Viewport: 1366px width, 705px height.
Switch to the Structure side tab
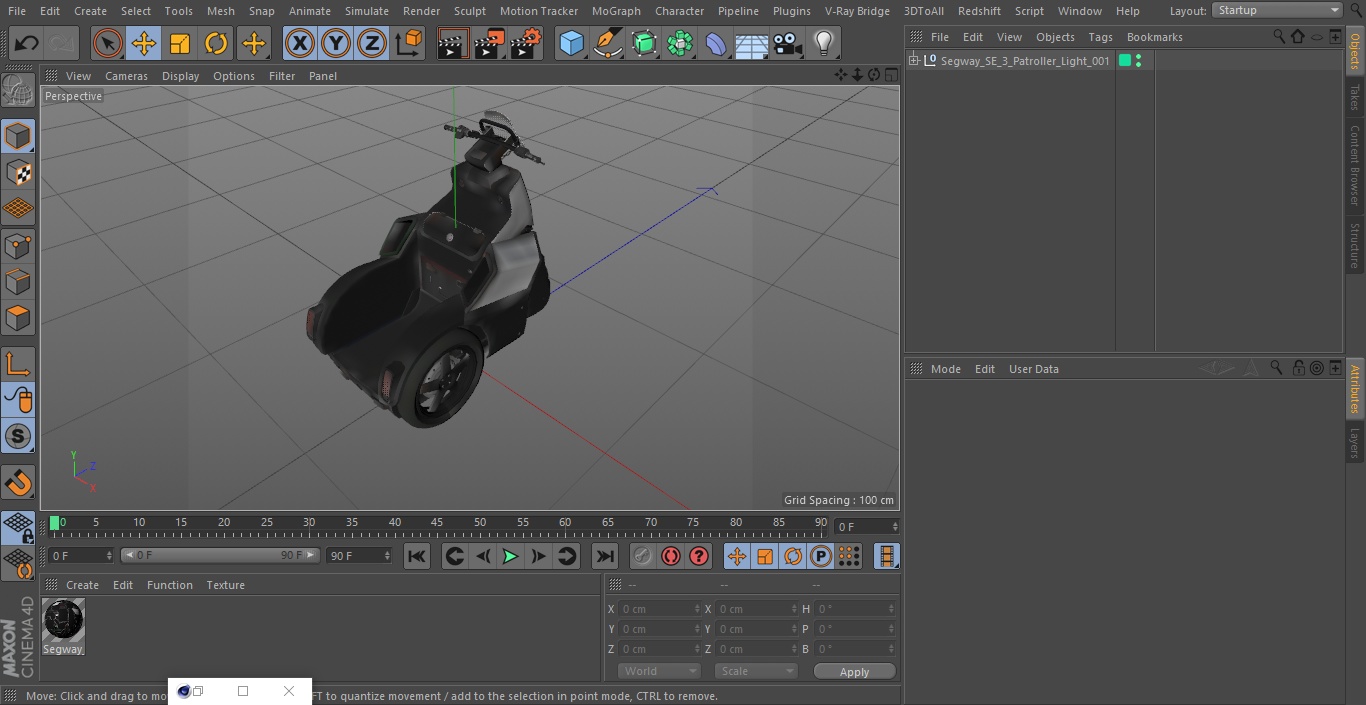coord(1355,245)
